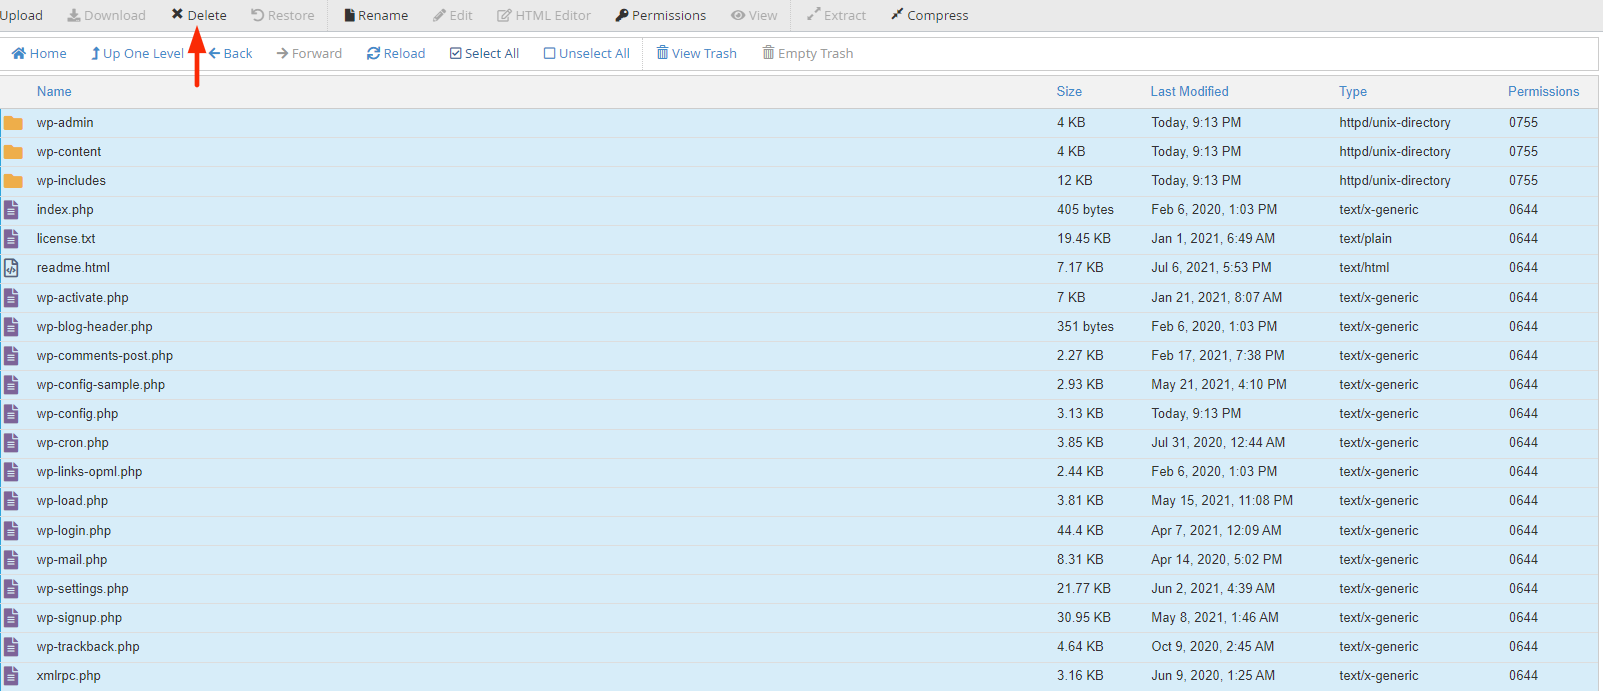The width and height of the screenshot is (1603, 691).
Task: Click the readme.html file icon
Action: [12, 268]
